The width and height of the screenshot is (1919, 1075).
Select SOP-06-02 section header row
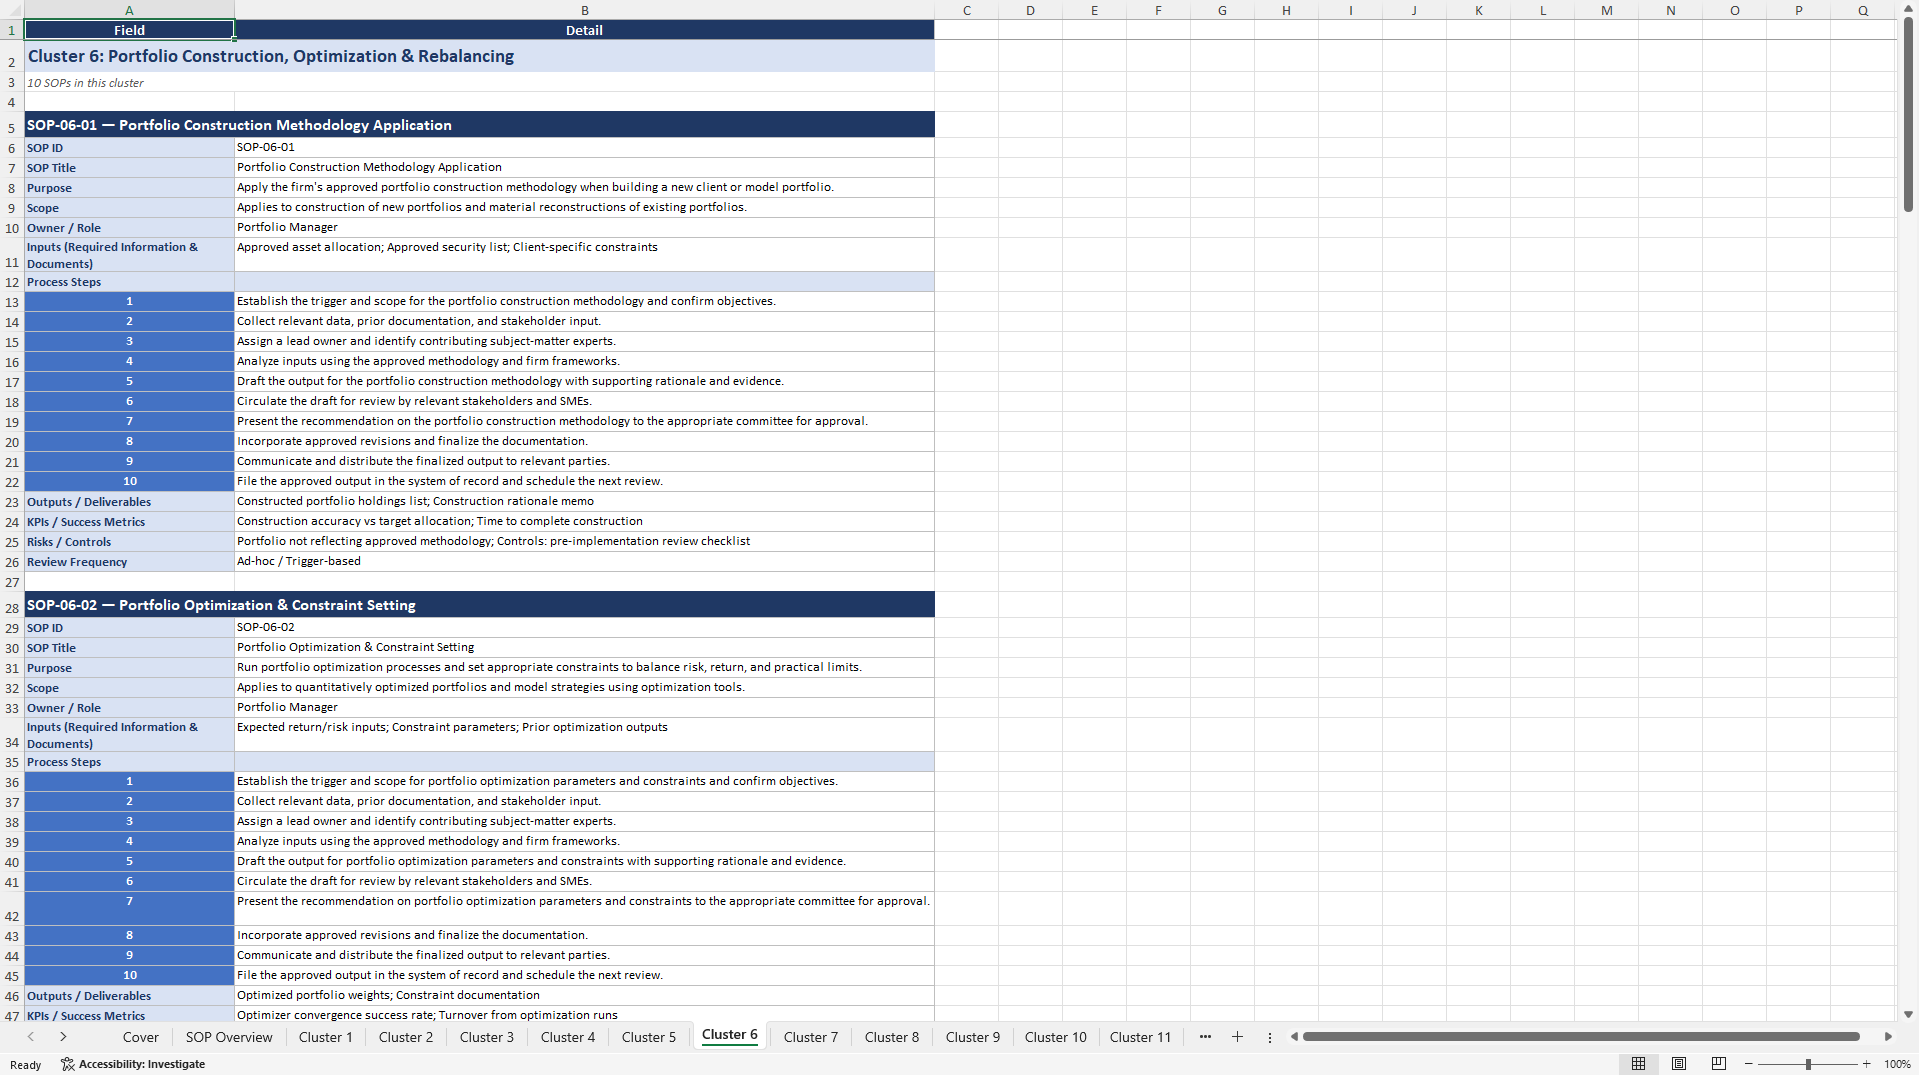coord(479,605)
